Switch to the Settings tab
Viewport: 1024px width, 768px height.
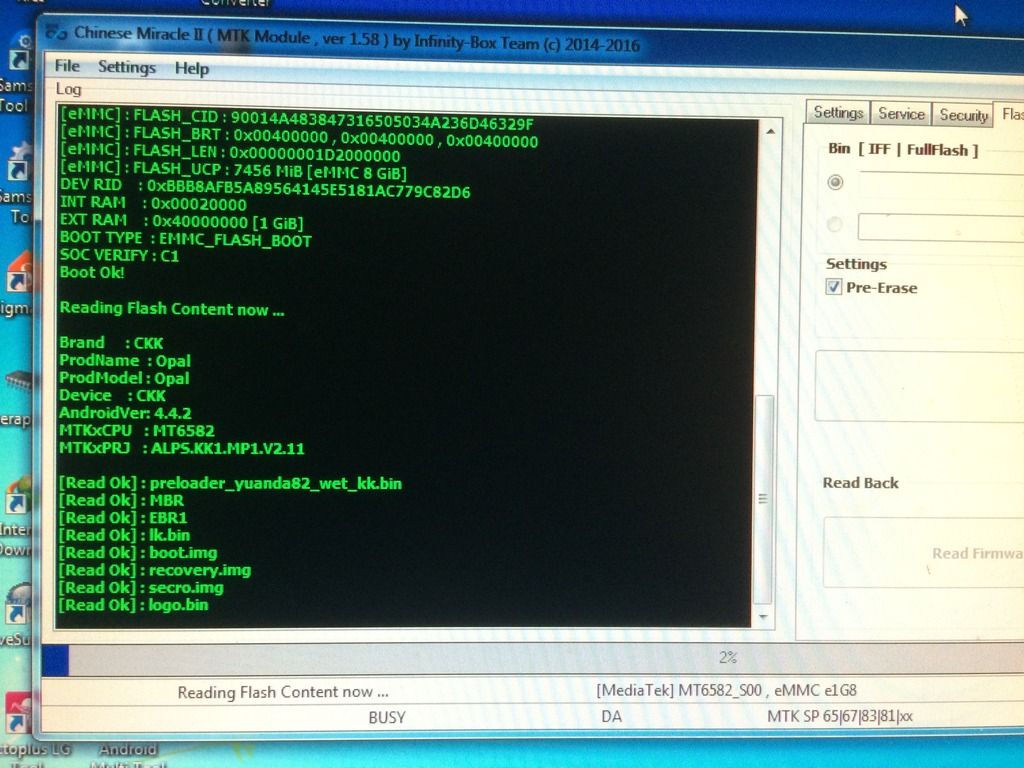838,113
